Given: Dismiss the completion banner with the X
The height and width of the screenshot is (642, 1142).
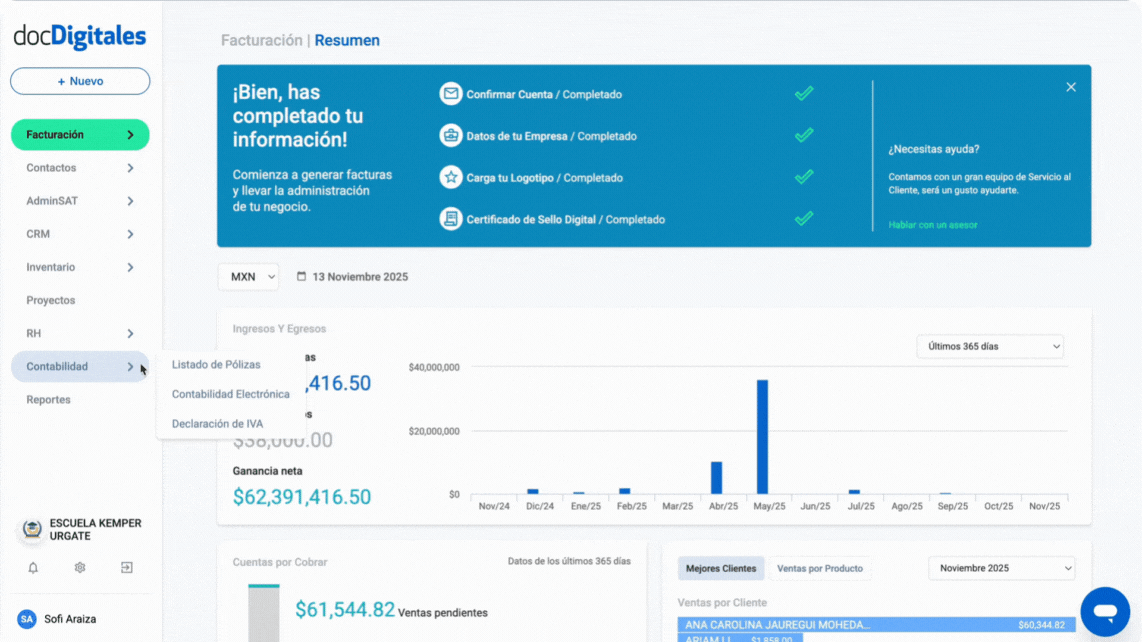Looking at the screenshot, I should coord(1070,87).
